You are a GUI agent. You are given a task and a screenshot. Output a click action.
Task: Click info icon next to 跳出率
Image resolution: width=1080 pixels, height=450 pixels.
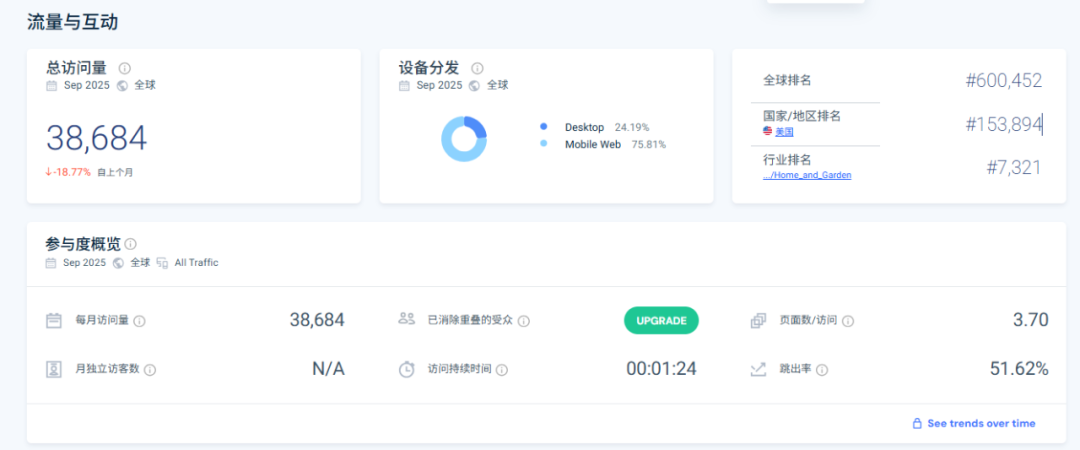[x=822, y=370]
